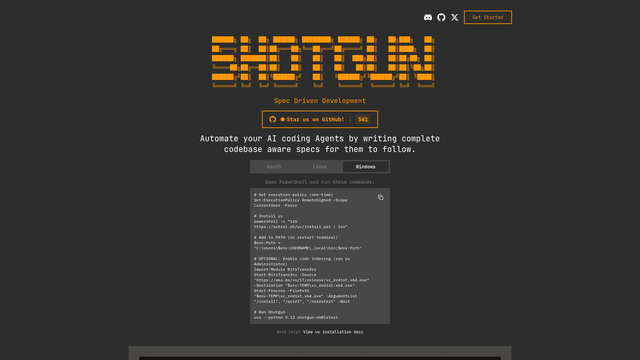Click the GitHub octocat icon inside star button
640x360 pixels.
coord(273,119)
